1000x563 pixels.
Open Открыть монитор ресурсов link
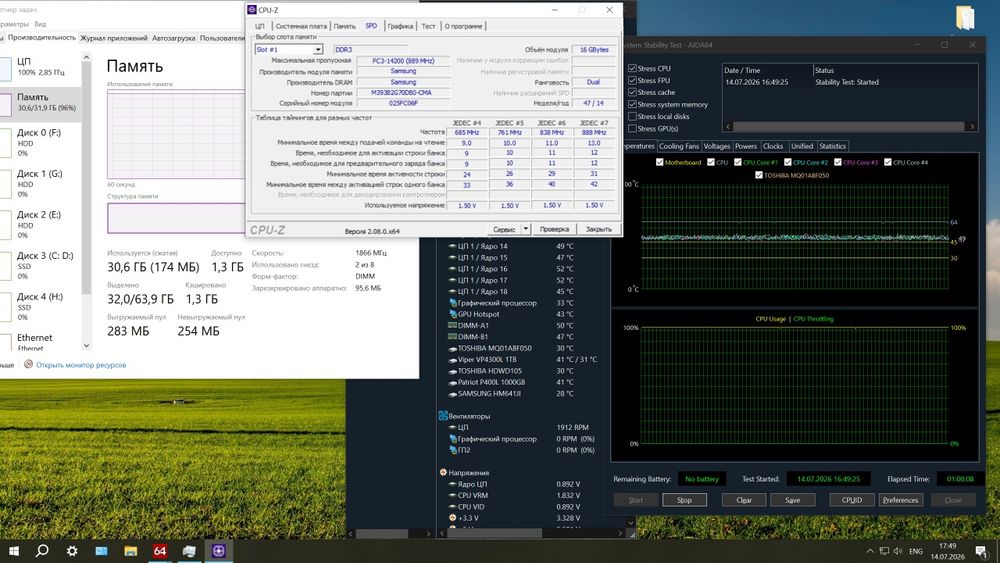click(x=81, y=365)
